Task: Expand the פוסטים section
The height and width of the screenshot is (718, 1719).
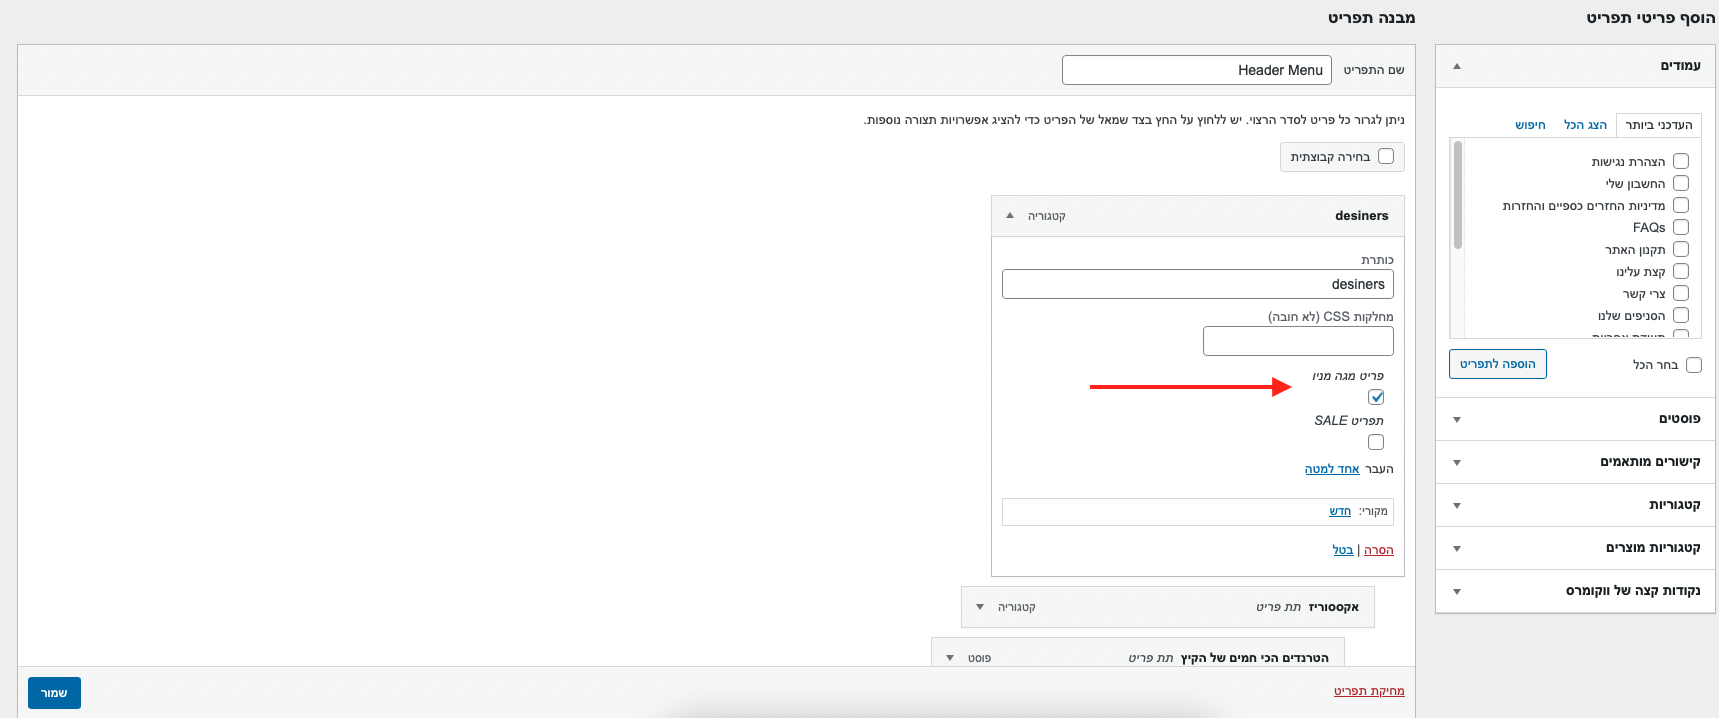Action: (x=1457, y=419)
